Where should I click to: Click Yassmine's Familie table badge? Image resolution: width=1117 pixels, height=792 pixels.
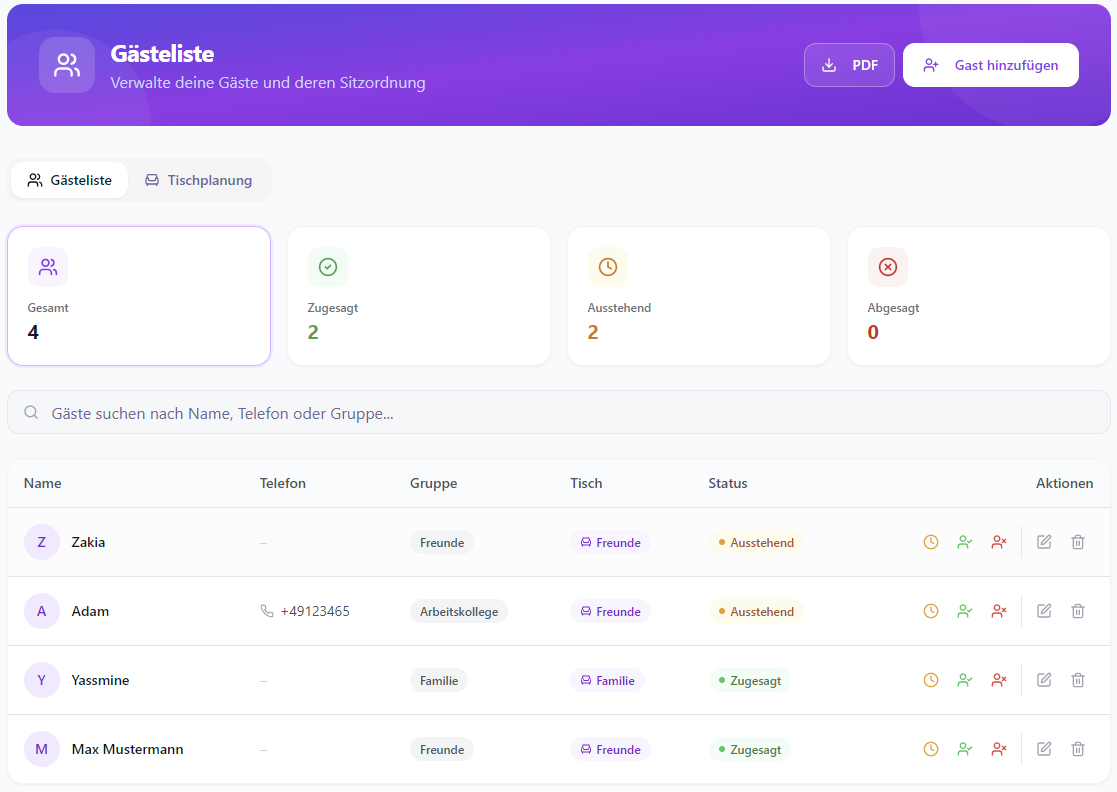pyautogui.click(x=608, y=680)
